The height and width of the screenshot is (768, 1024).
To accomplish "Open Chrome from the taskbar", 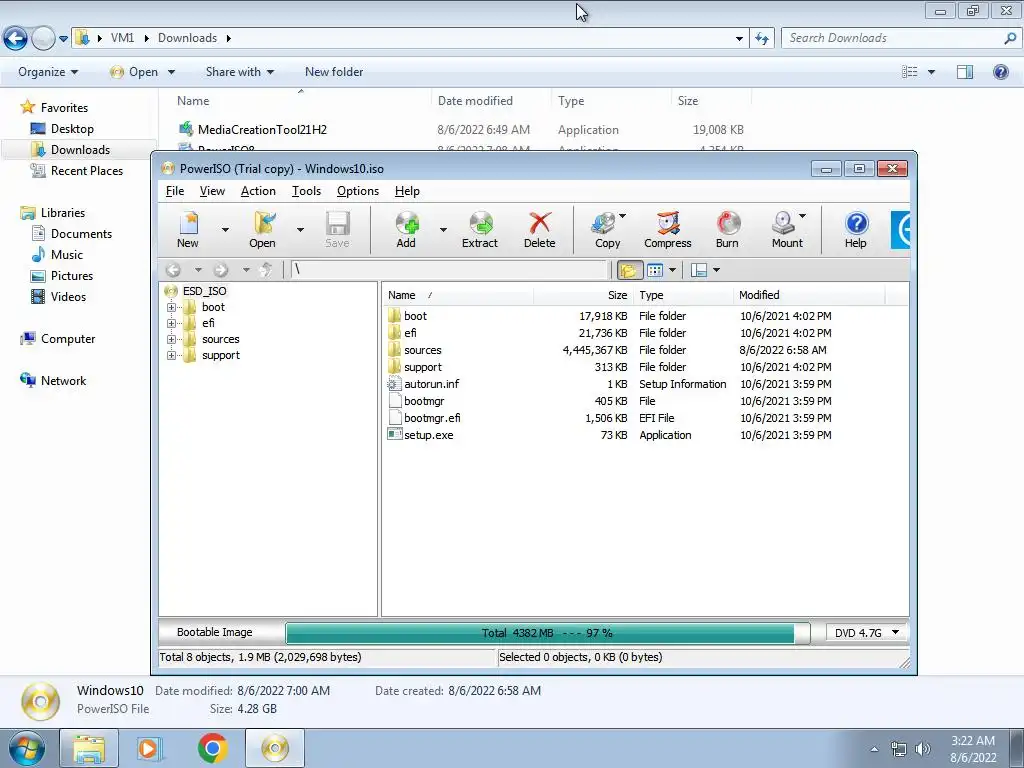I will click(x=212, y=748).
